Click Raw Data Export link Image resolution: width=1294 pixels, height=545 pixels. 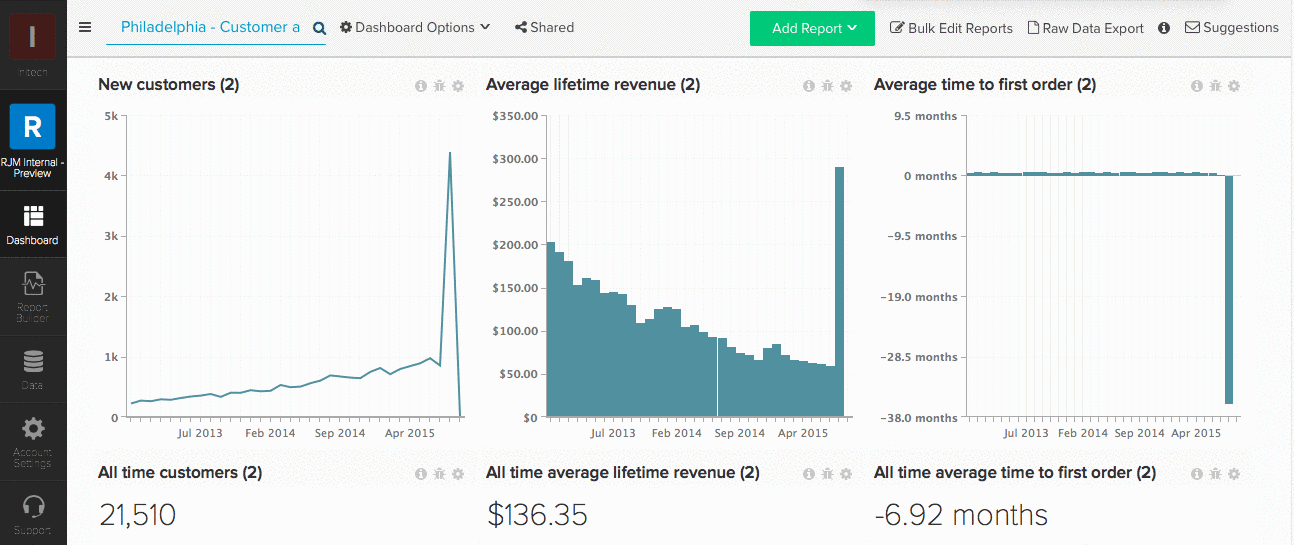click(1086, 28)
